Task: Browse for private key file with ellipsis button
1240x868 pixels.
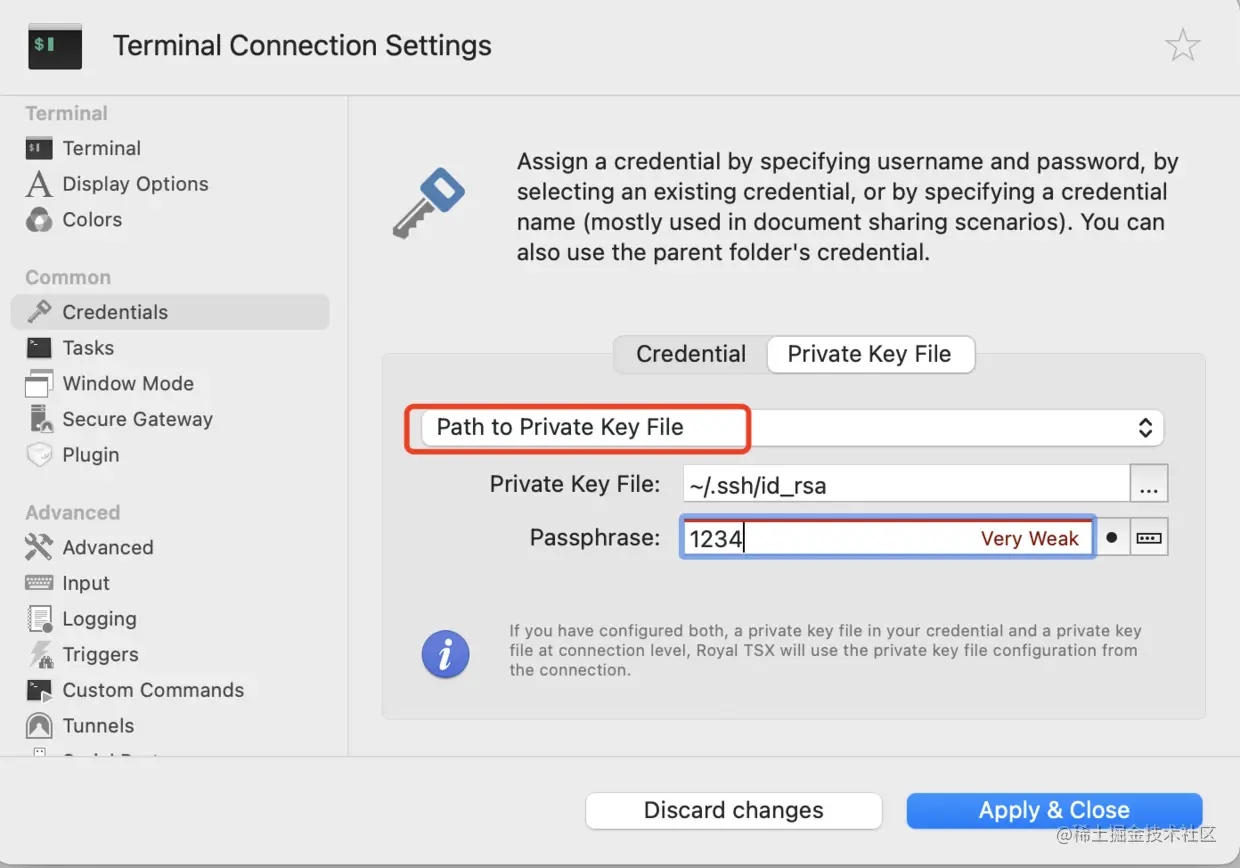Action: pyautogui.click(x=1148, y=486)
